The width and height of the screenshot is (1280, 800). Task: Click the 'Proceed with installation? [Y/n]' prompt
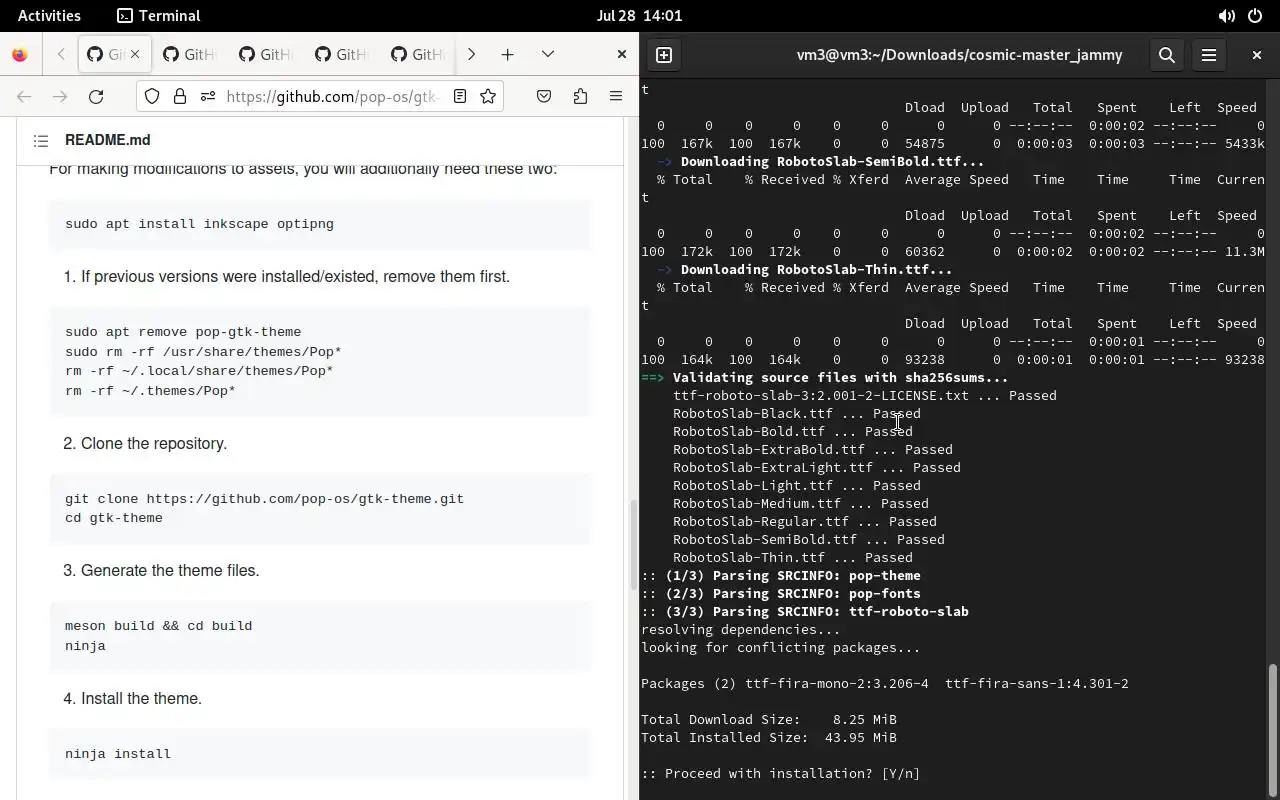coord(780,773)
